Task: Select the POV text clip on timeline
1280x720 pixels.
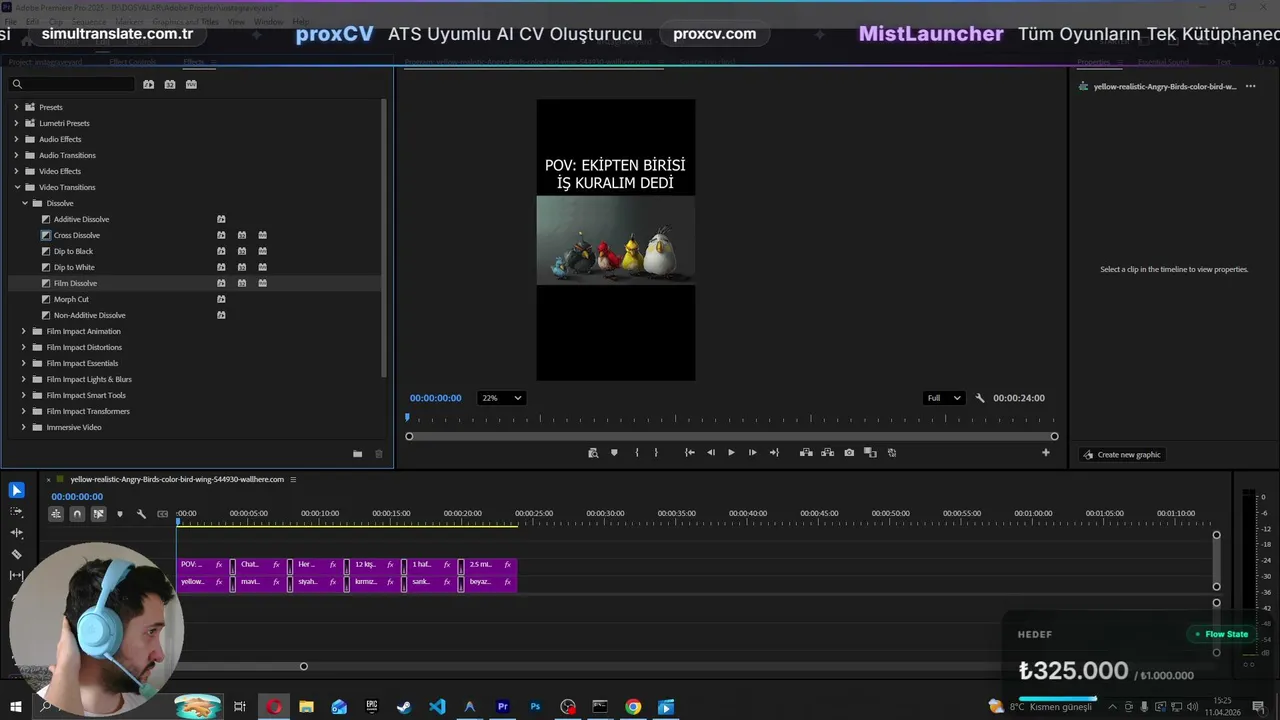Action: click(x=203, y=565)
